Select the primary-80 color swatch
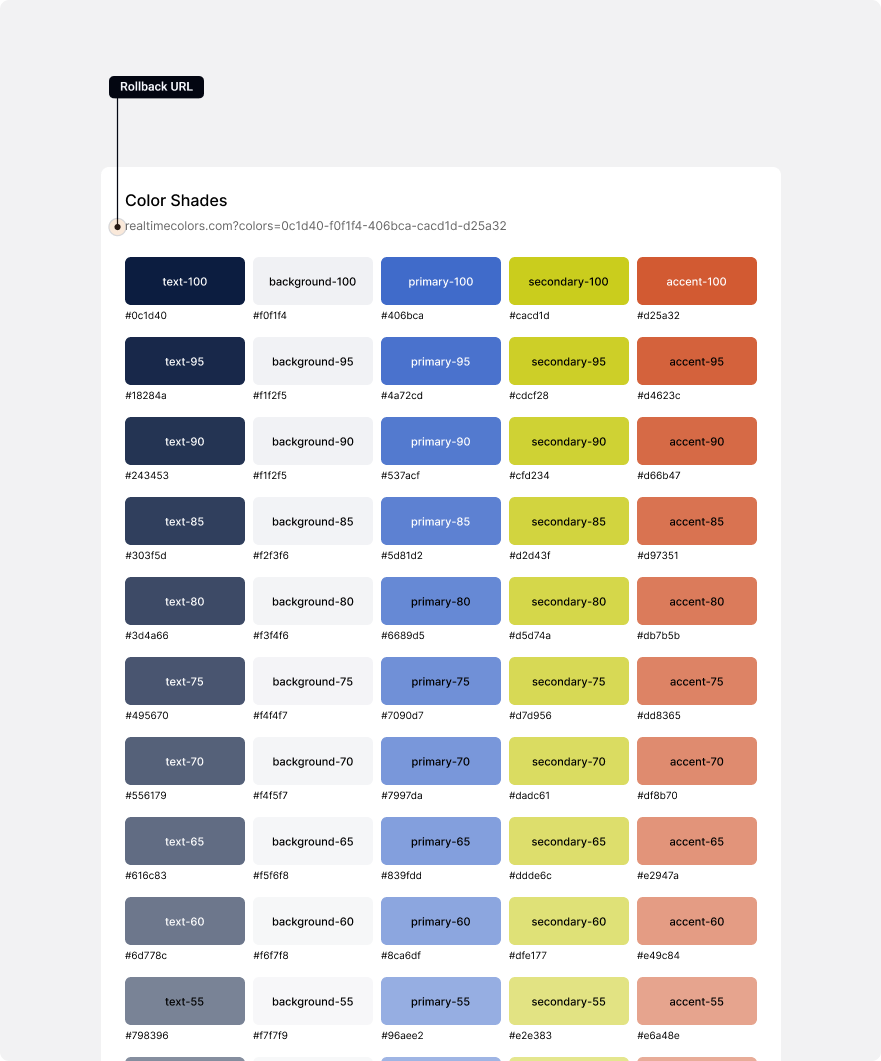Screen dimensions: 881x1061 [x=440, y=601]
